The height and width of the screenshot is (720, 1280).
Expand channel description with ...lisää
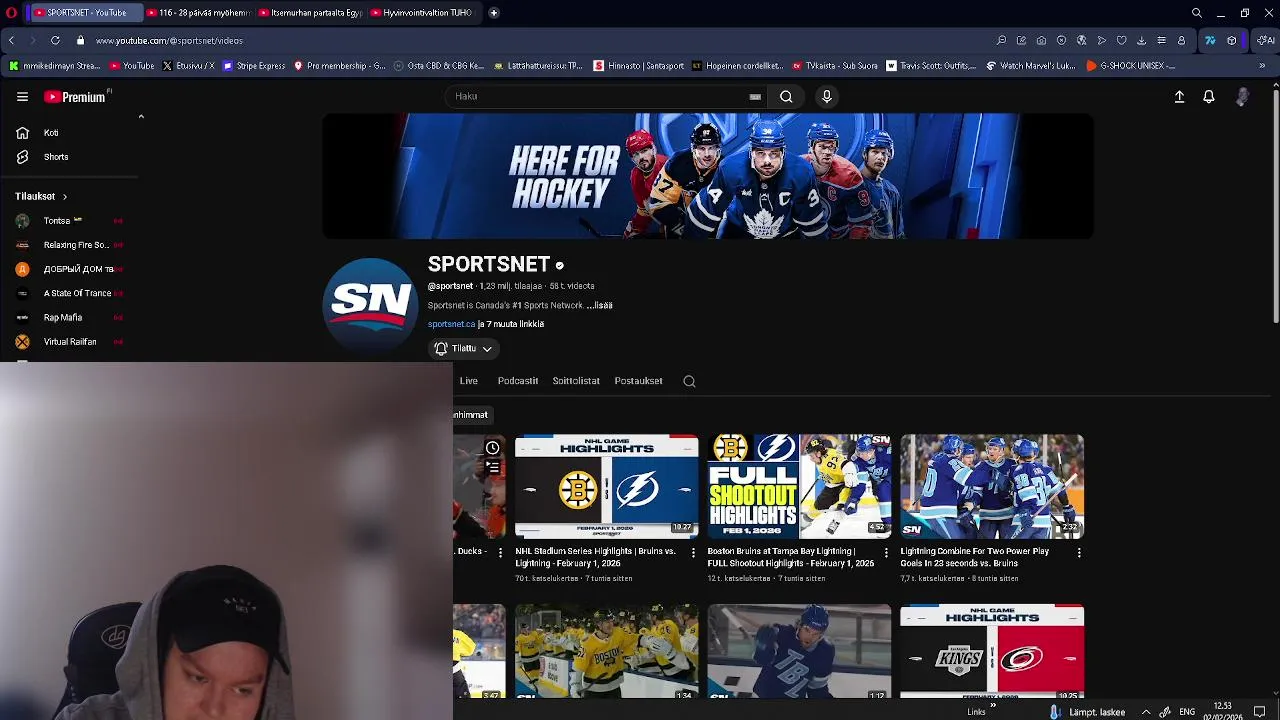(599, 305)
